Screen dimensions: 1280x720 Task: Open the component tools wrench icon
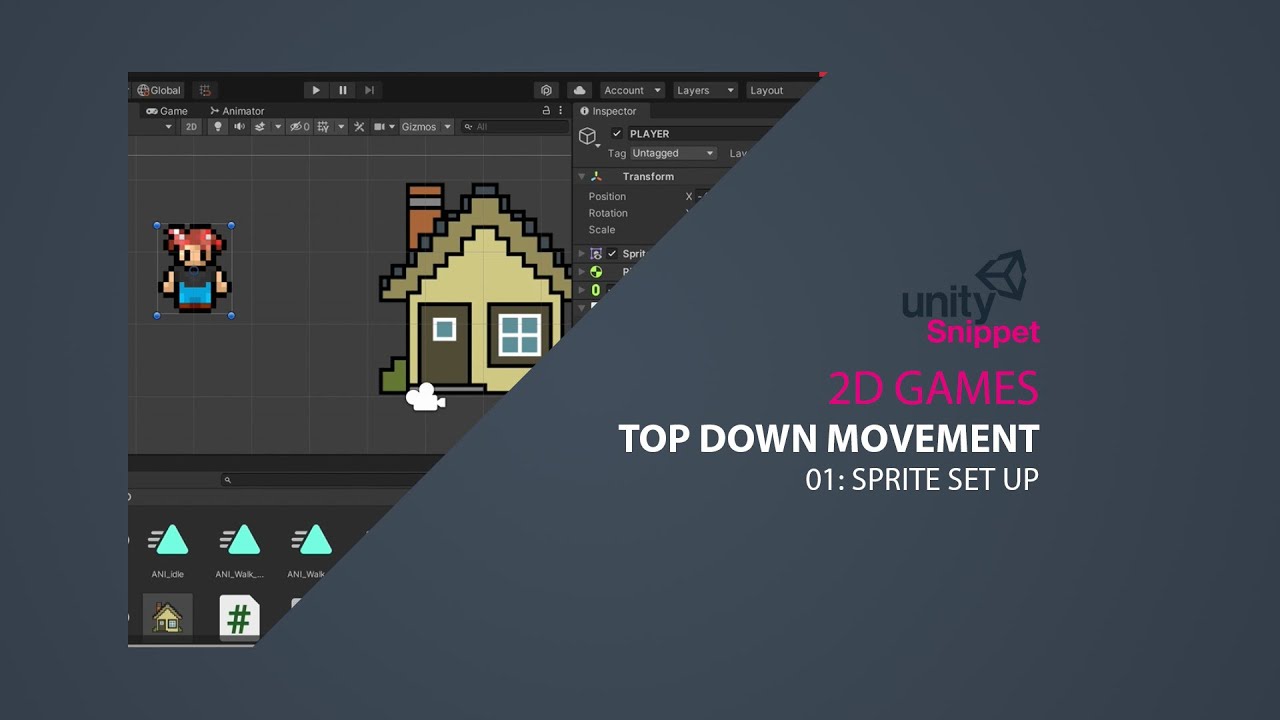click(x=359, y=127)
